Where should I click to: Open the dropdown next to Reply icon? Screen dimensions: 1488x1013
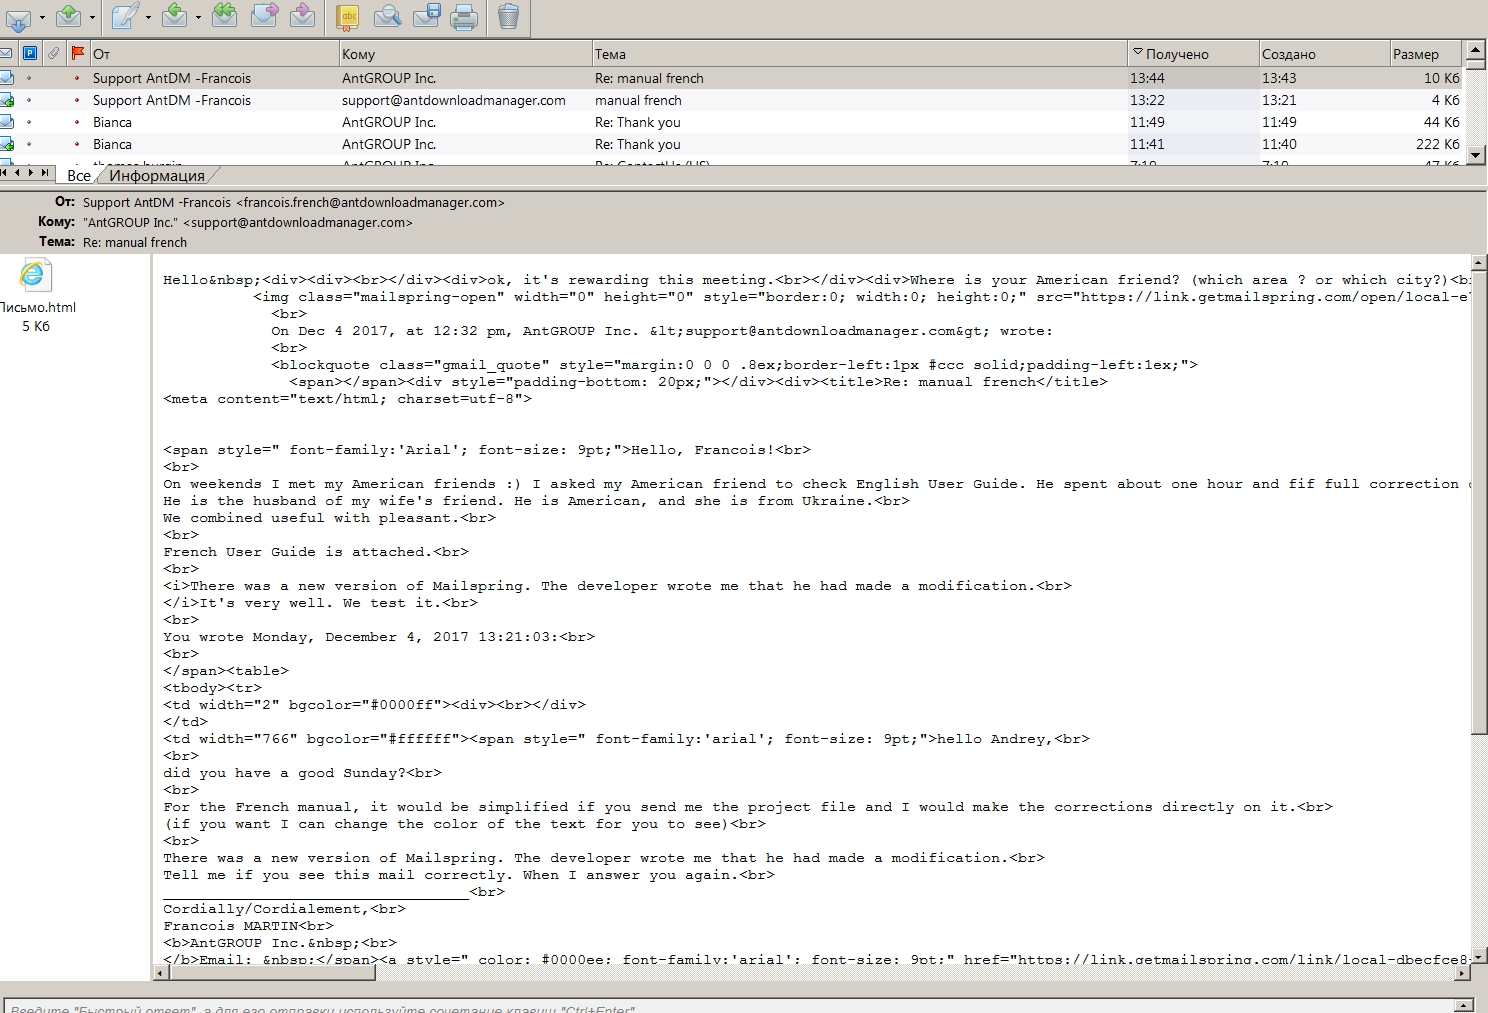198,17
